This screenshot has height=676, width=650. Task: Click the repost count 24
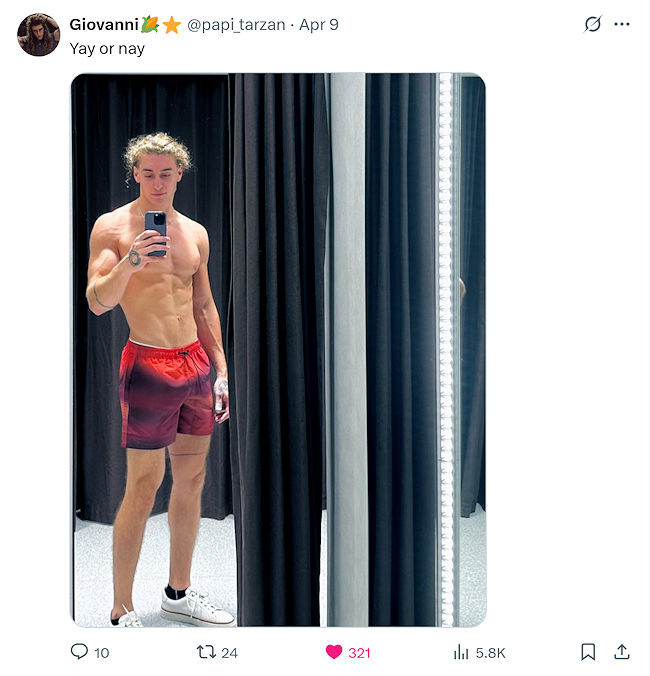coord(229,653)
